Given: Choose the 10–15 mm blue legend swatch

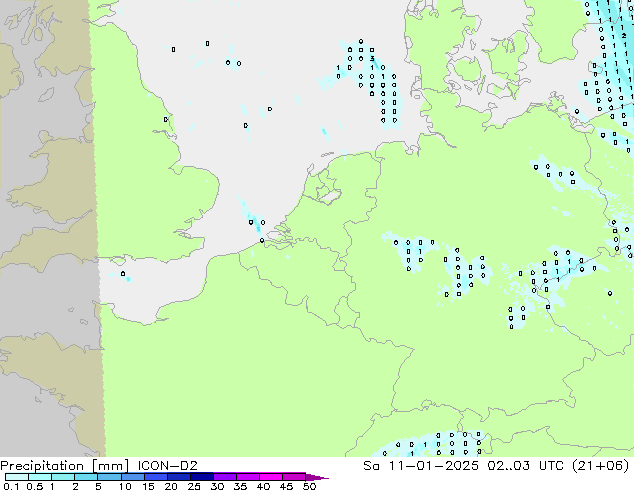Looking at the screenshot, I should 132,477.
